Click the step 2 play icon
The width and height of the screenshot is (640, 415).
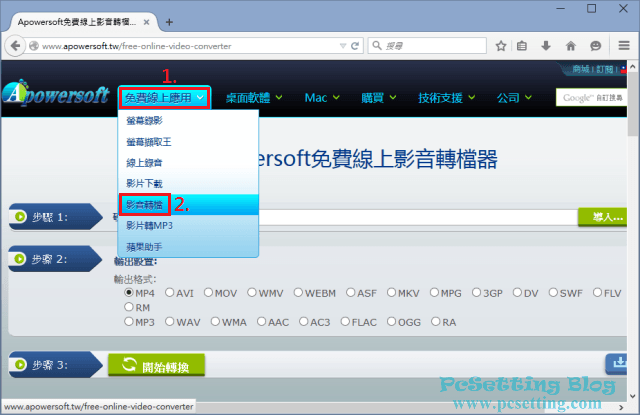pos(20,259)
